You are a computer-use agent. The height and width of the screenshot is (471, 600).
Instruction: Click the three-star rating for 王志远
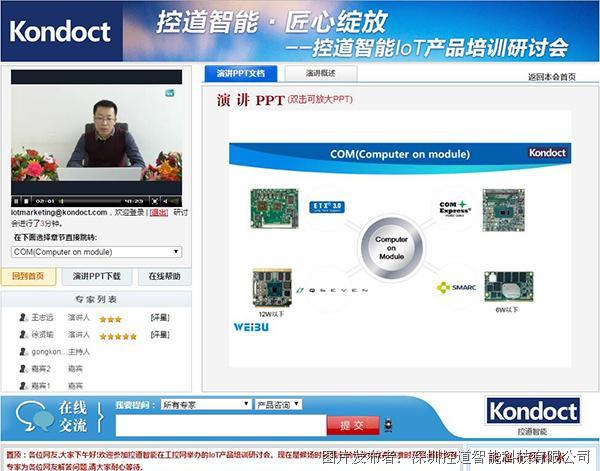110,319
